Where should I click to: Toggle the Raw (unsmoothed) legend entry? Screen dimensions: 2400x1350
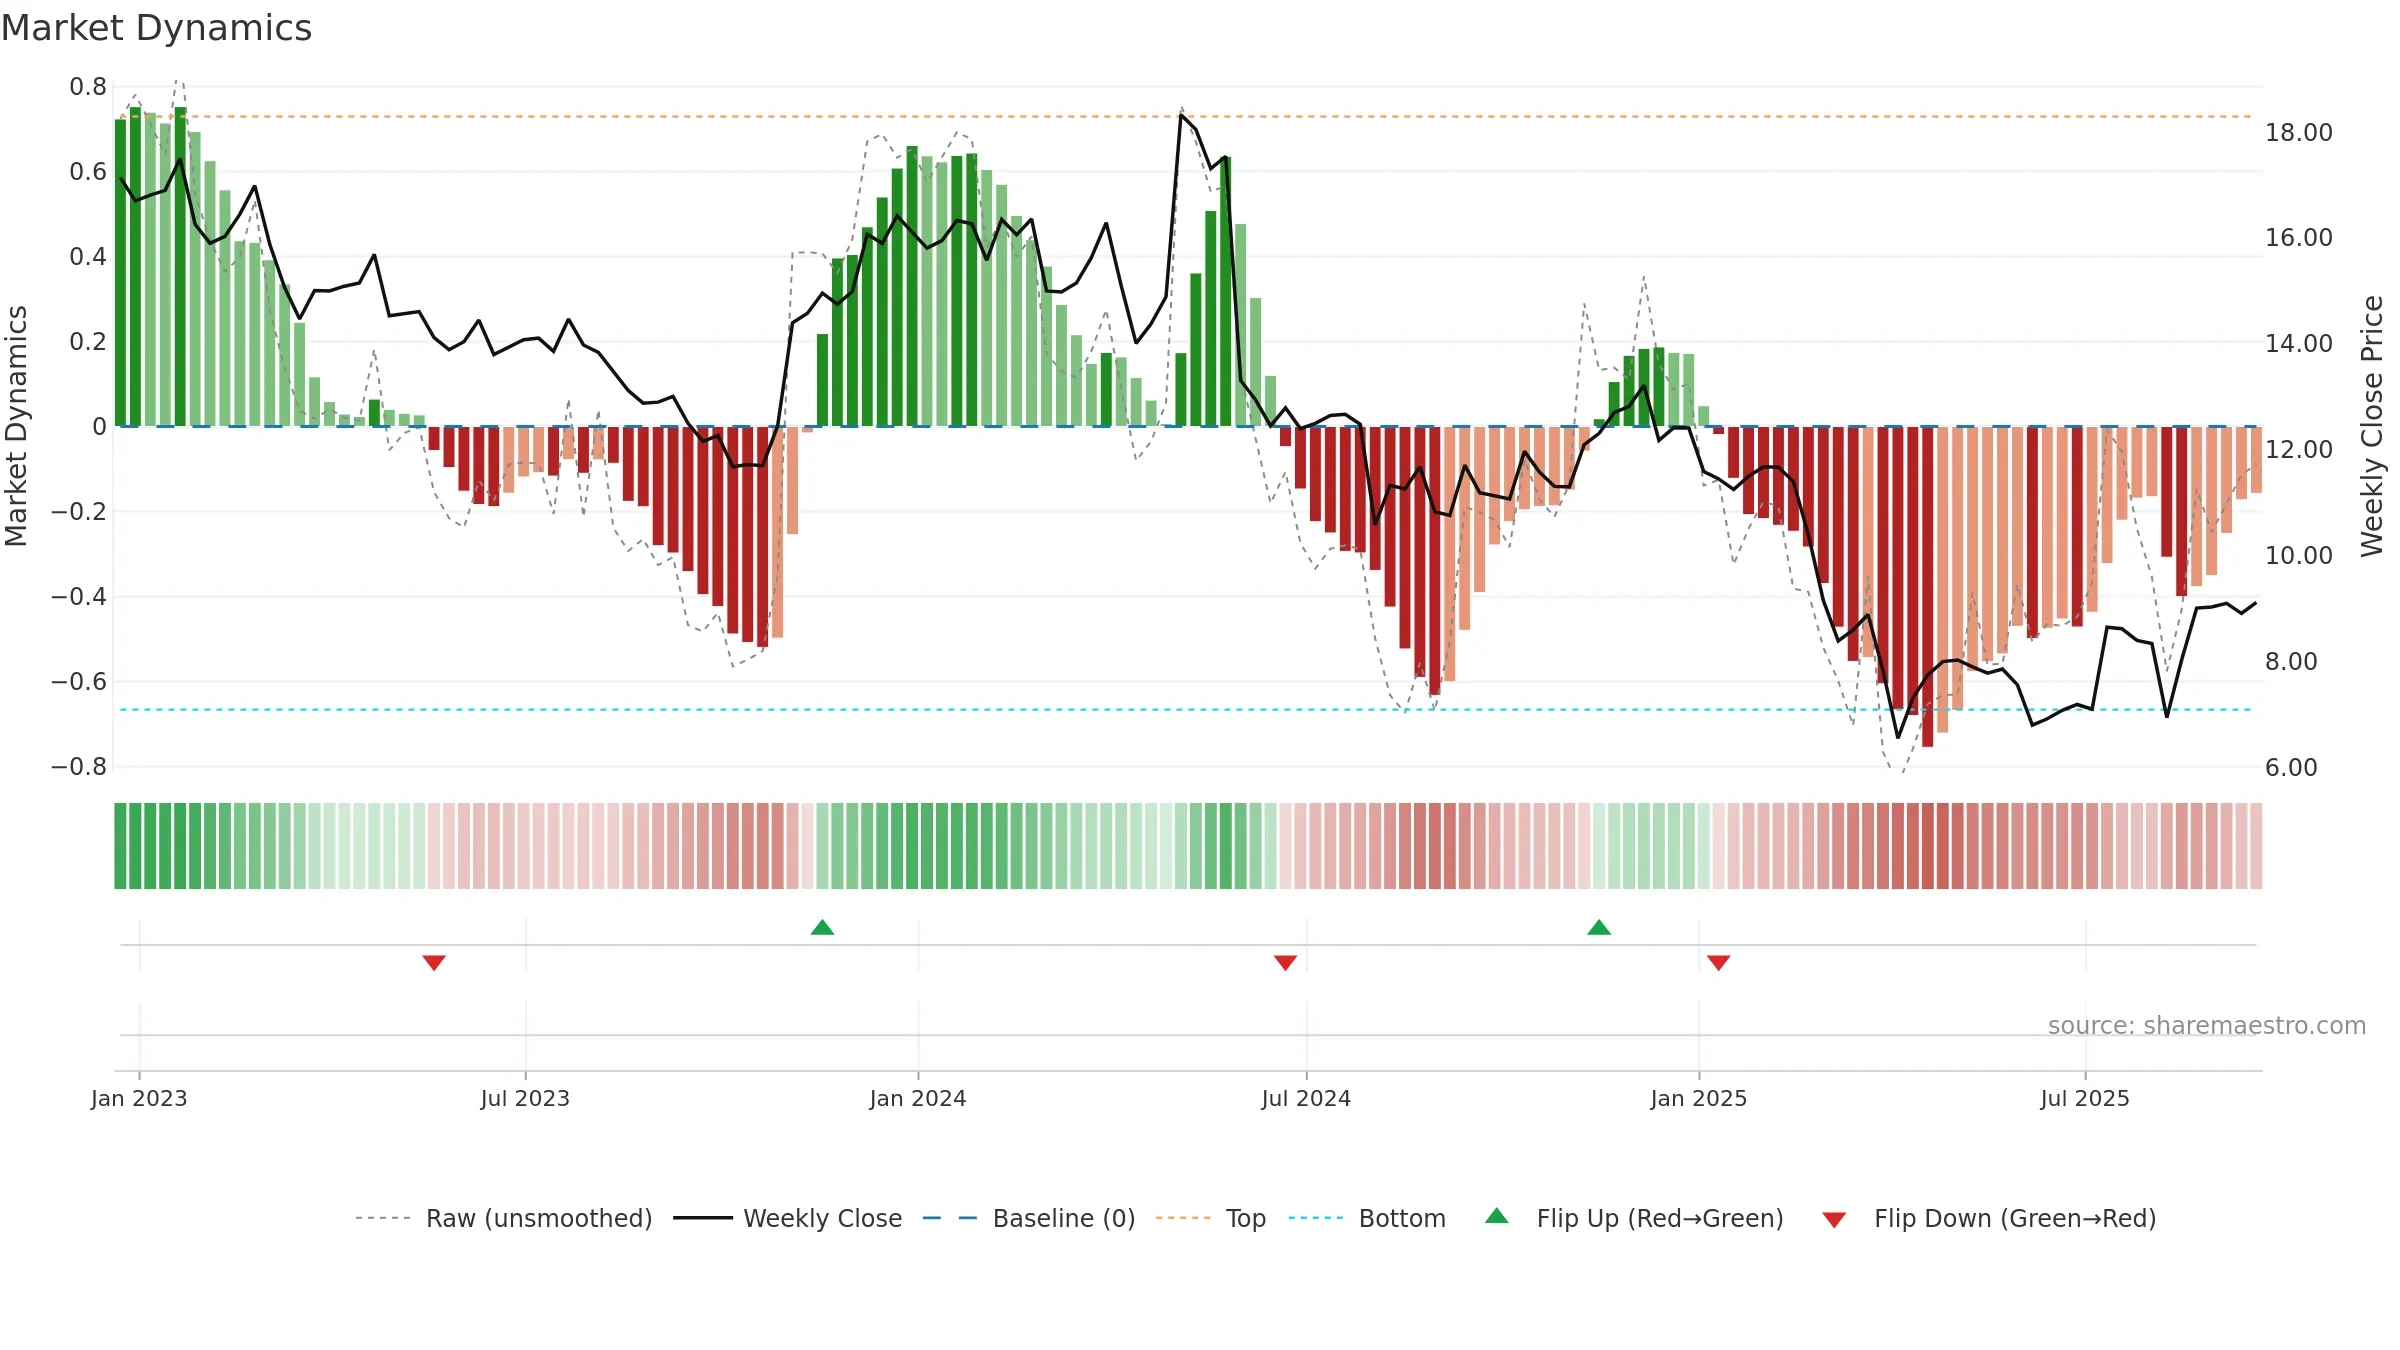pos(504,1218)
